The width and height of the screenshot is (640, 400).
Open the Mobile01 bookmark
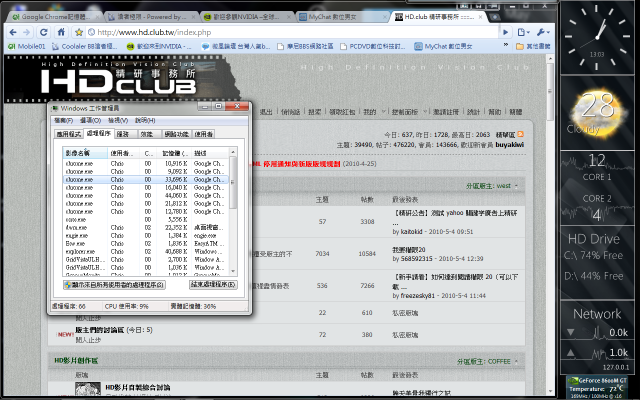click(27, 47)
